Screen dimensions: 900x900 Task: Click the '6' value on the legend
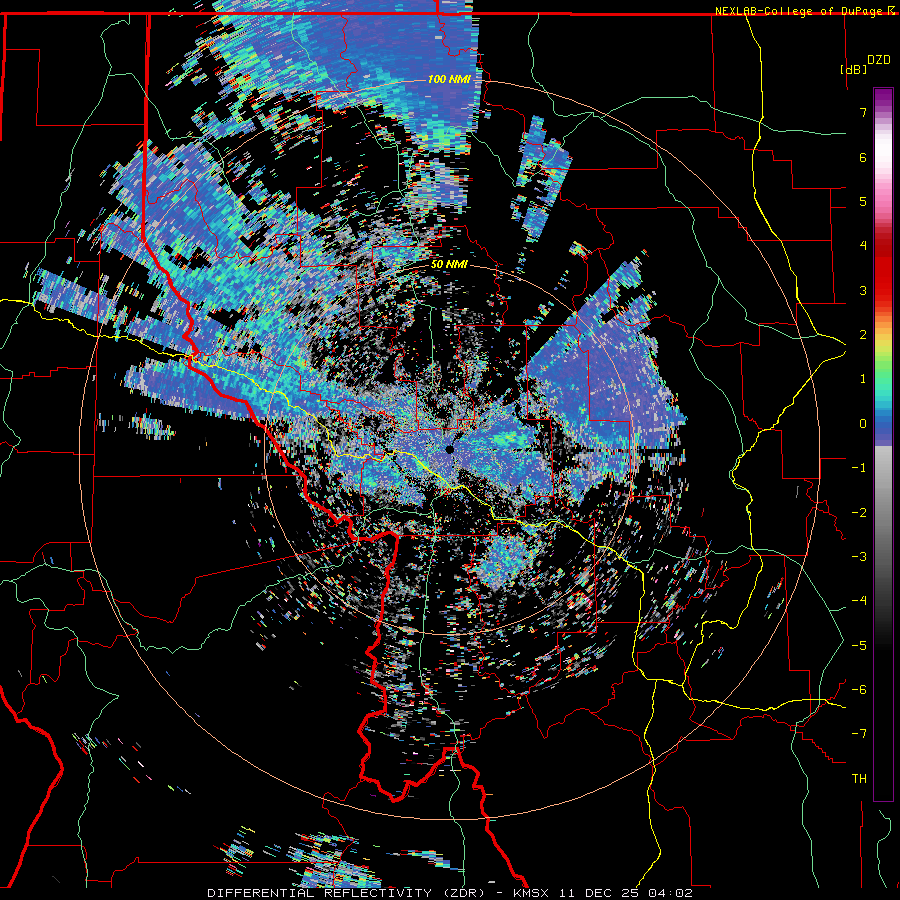coord(863,157)
